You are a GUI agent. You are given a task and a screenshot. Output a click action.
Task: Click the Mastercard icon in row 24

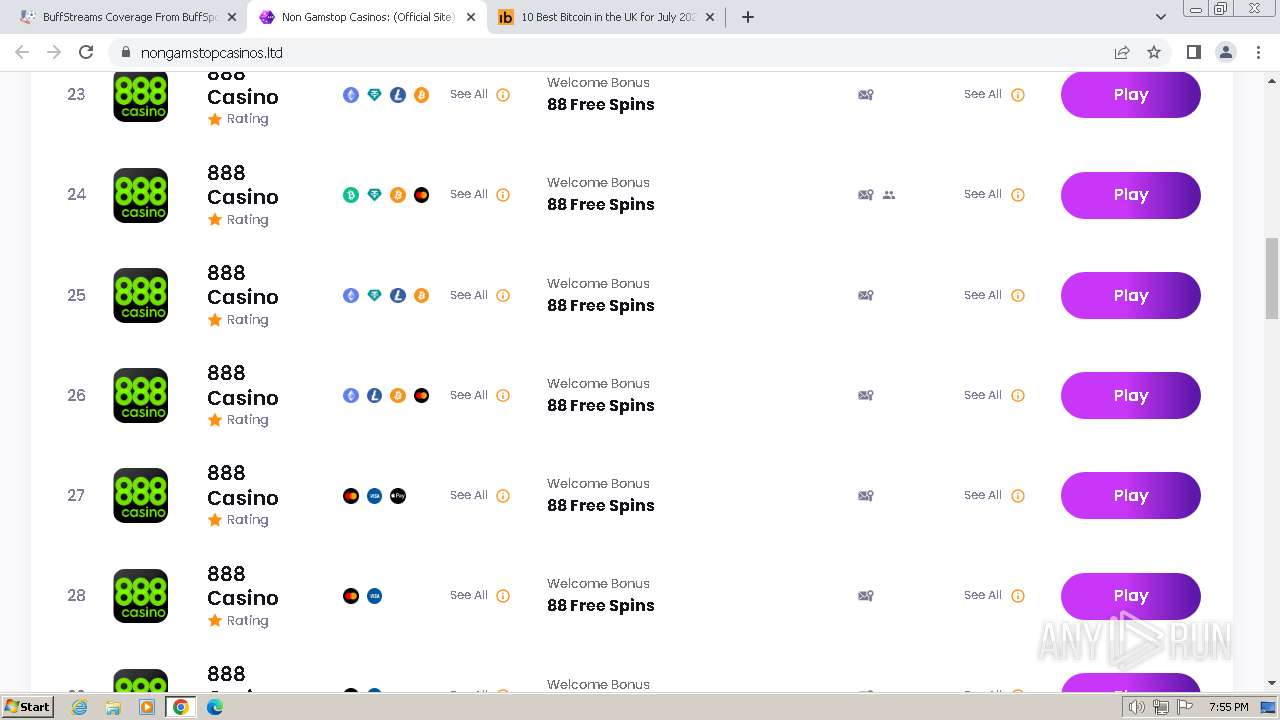pyautogui.click(x=422, y=195)
